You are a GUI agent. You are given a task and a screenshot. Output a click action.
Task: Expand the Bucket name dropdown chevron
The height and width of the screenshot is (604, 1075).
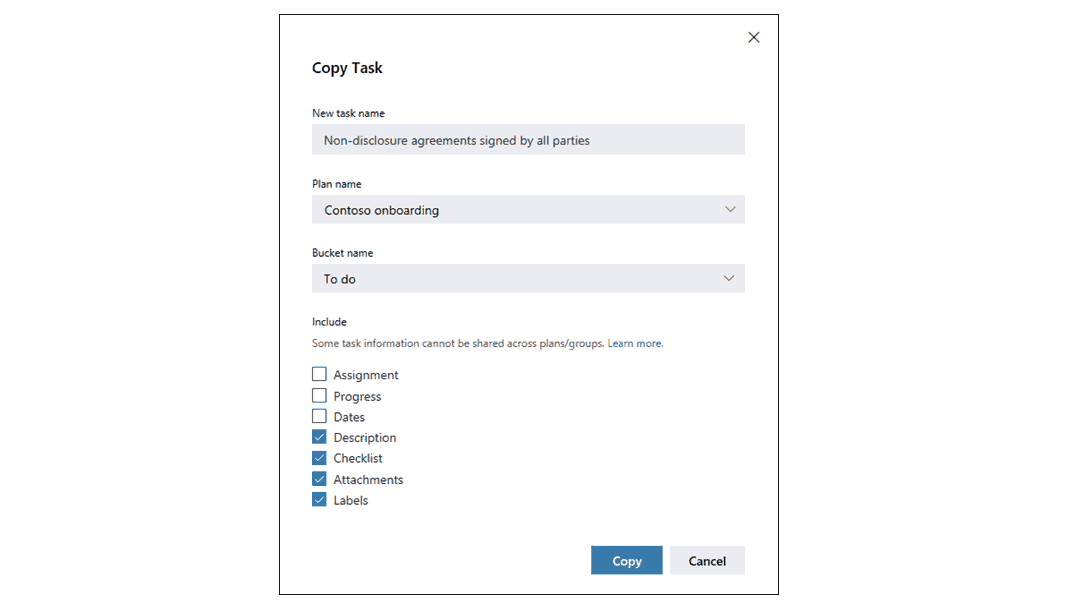[729, 278]
